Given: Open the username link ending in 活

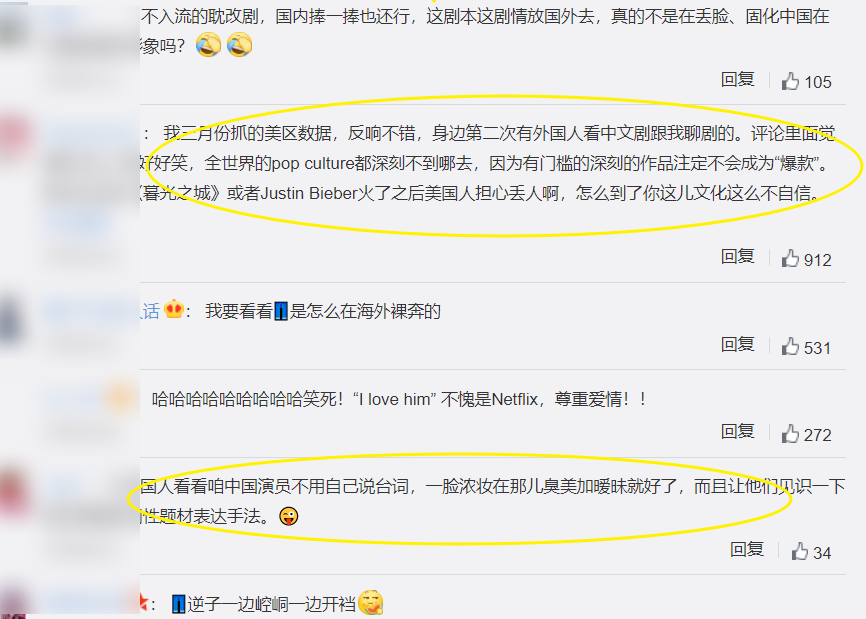Looking at the screenshot, I should [x=150, y=311].
